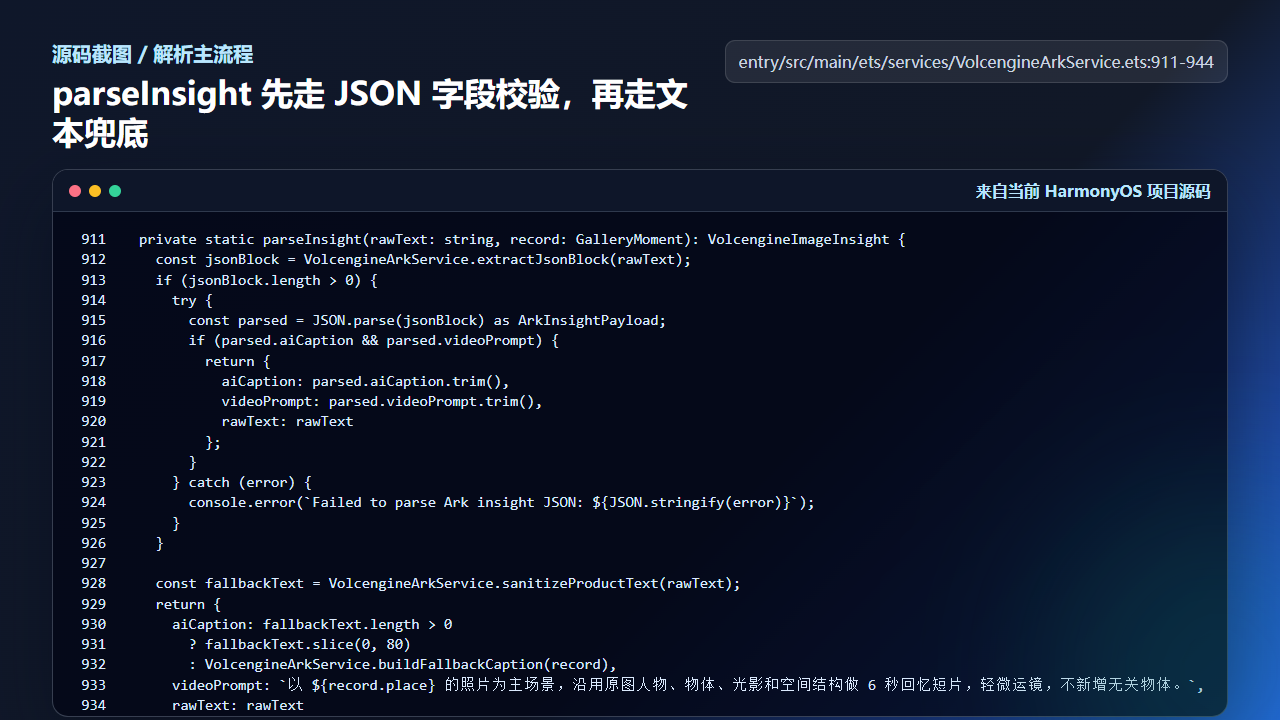Click the heading '源码截图 / 解析主流程'
Screen dimensions: 1280x720
pyautogui.click(x=152, y=54)
